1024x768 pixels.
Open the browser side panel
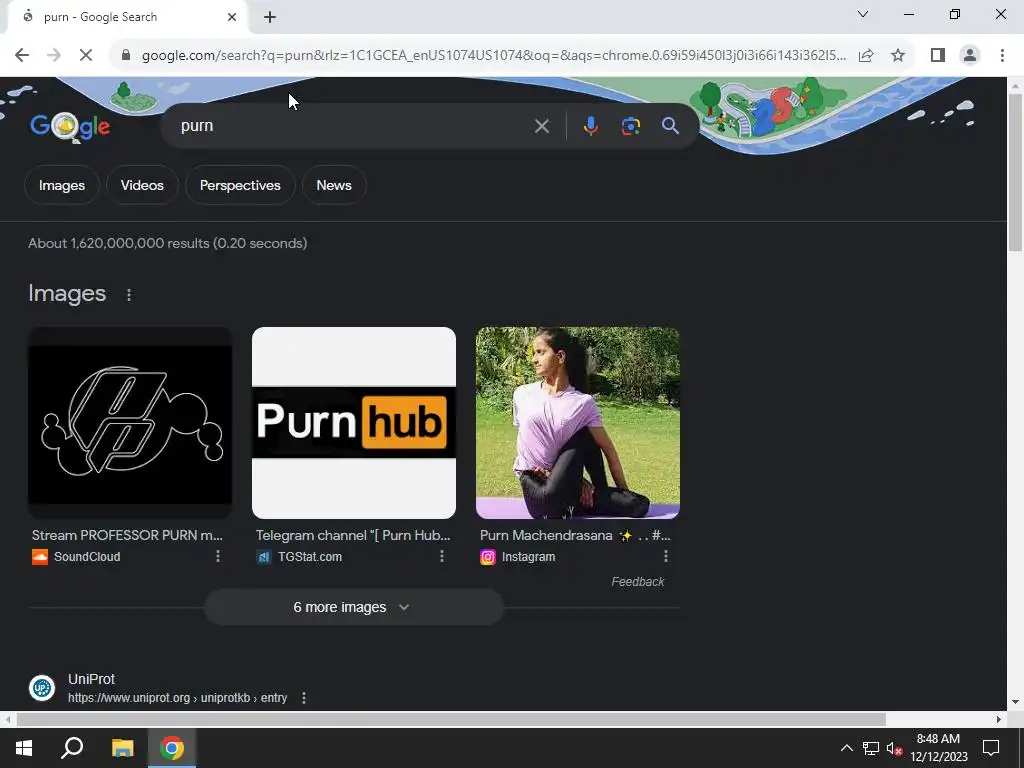(938, 56)
